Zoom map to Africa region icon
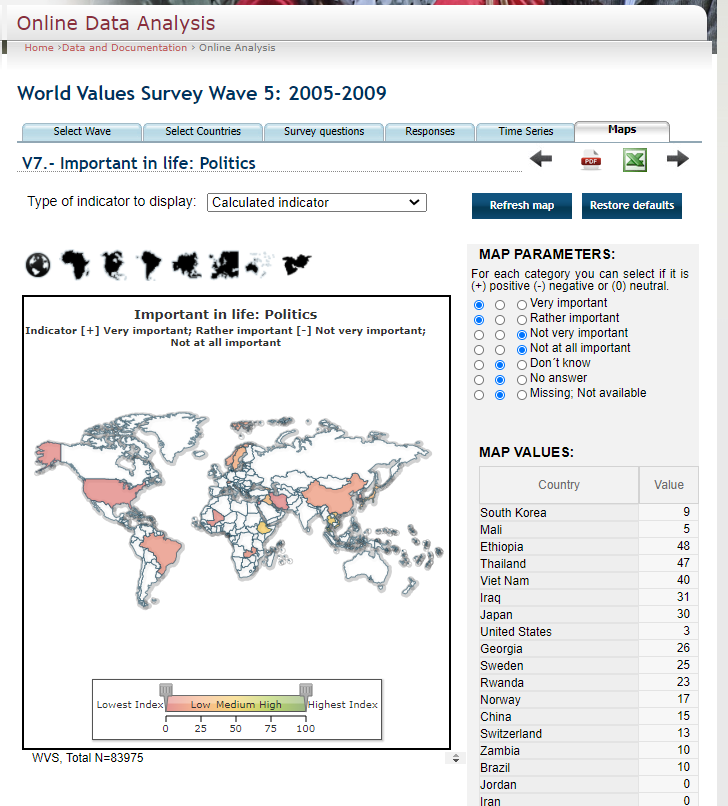 (x=75, y=264)
